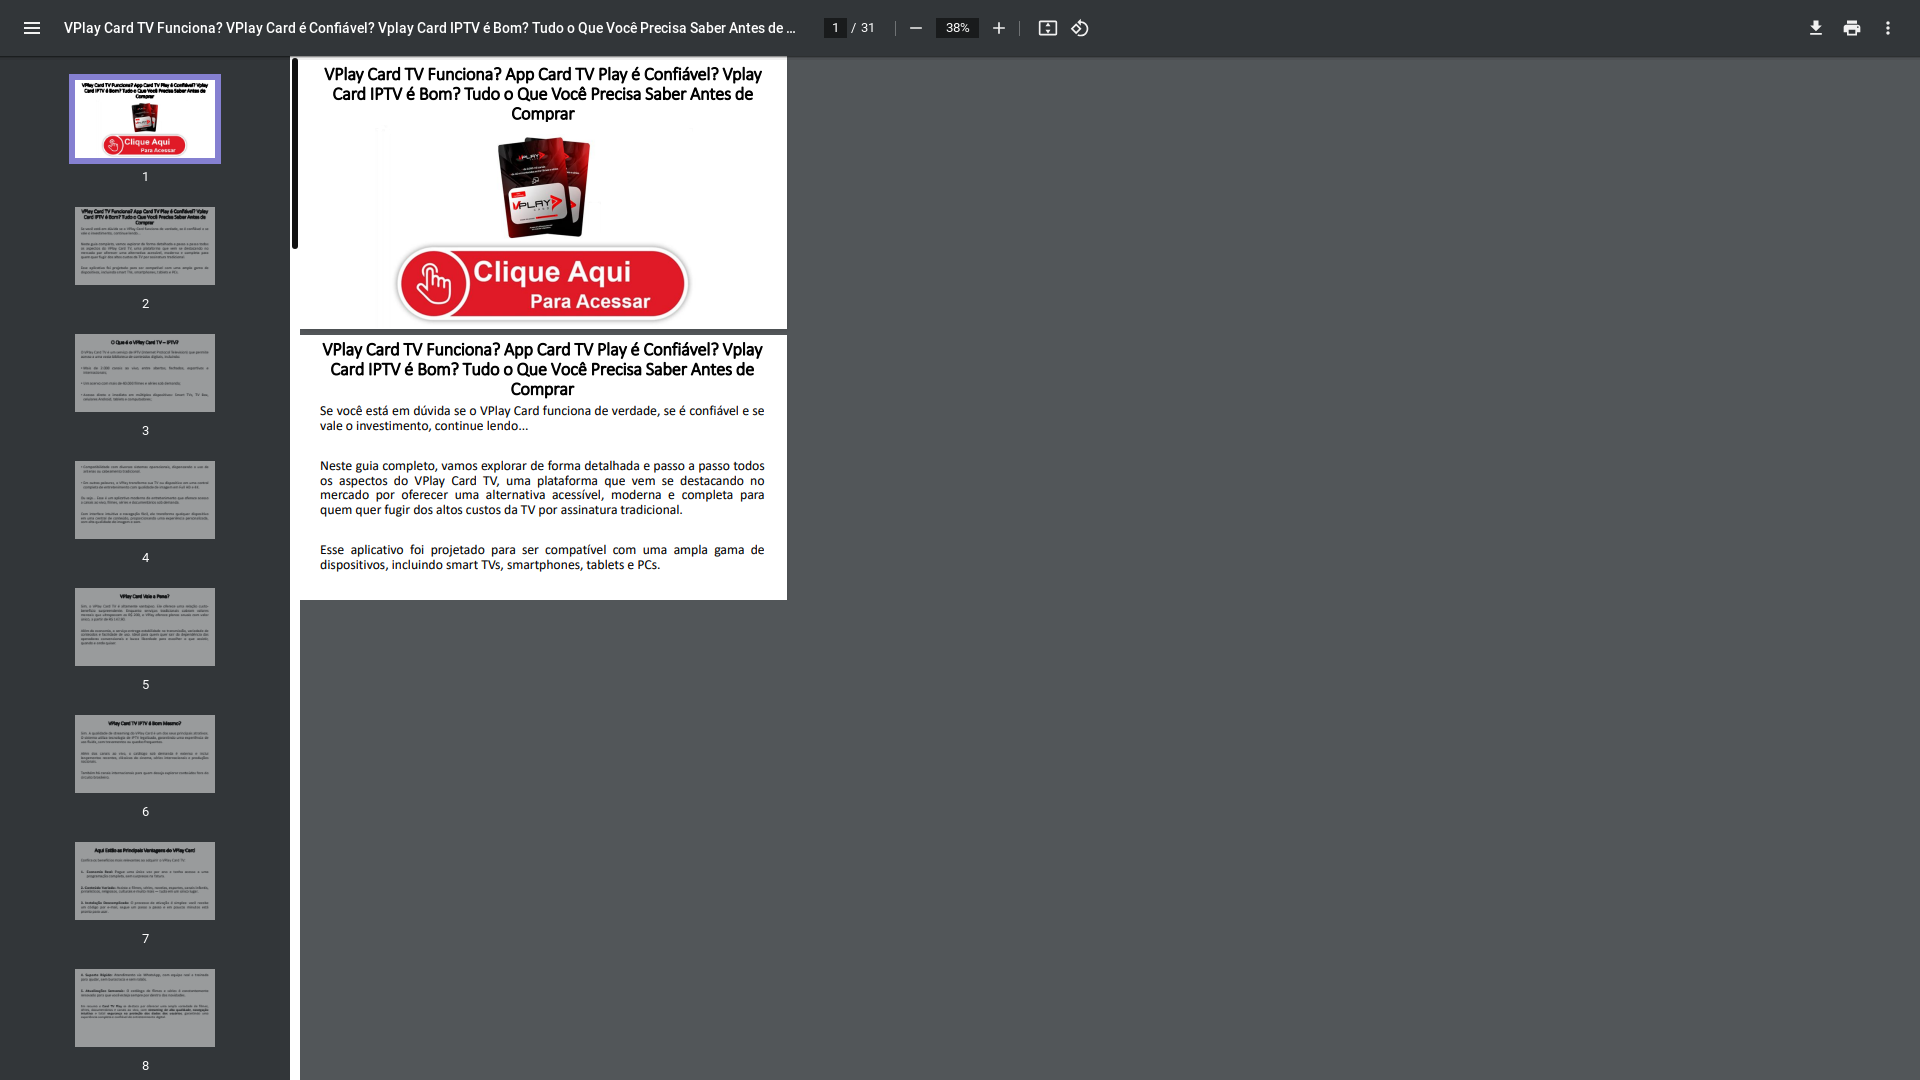Click the paragraph starting 'Esse aplicativo foi projetado'
The height and width of the screenshot is (1080, 1920).
[542, 557]
